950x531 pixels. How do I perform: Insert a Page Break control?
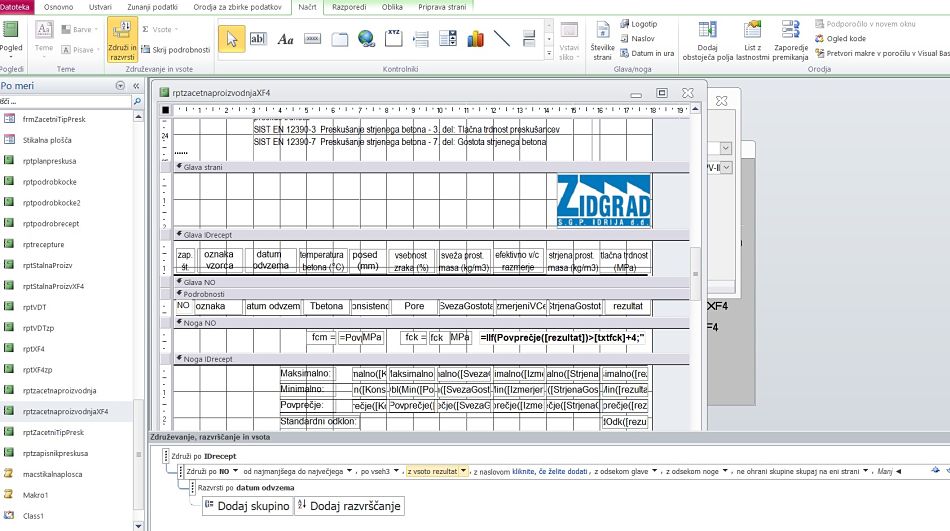point(421,39)
